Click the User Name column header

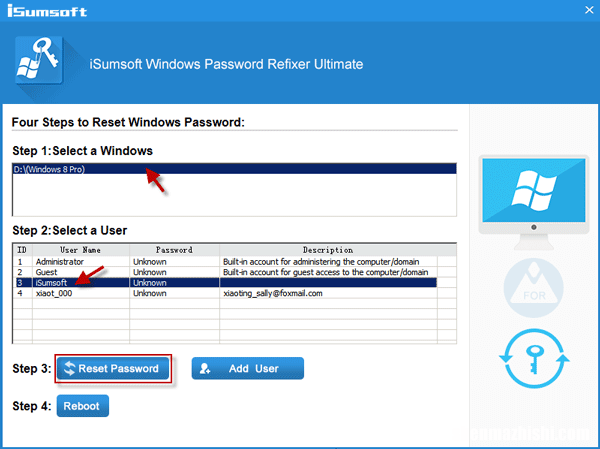(80, 250)
